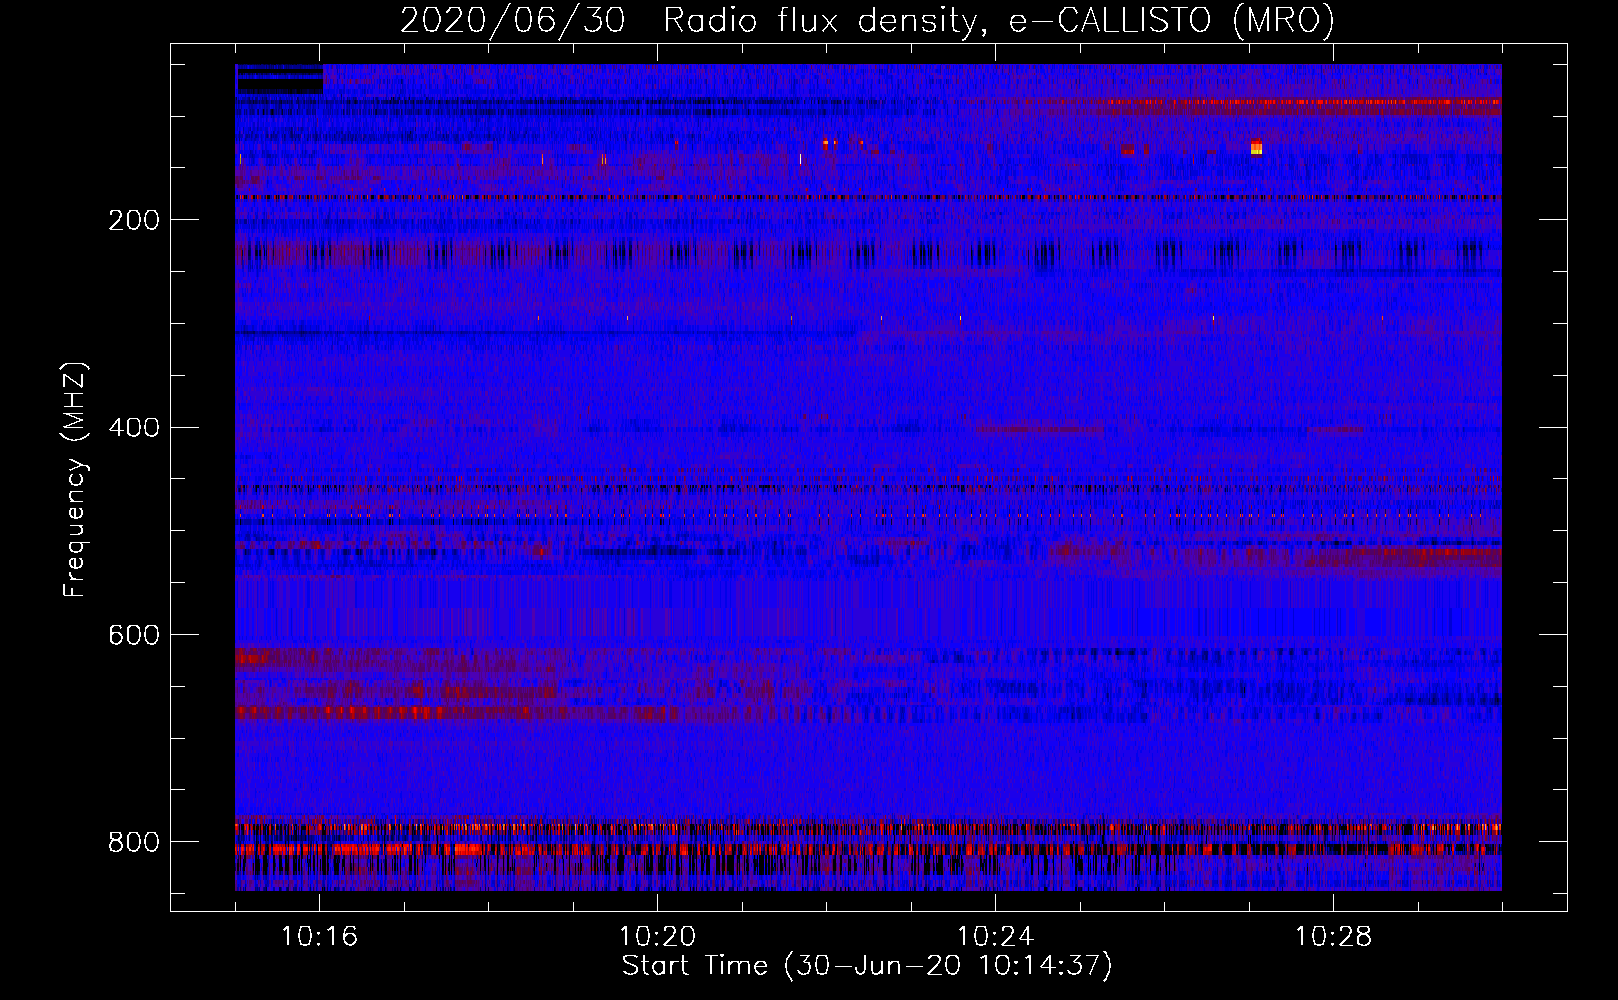Viewport: 1618px width, 1000px height.
Task: Click the '10:16' time tick label
Action: [x=319, y=937]
